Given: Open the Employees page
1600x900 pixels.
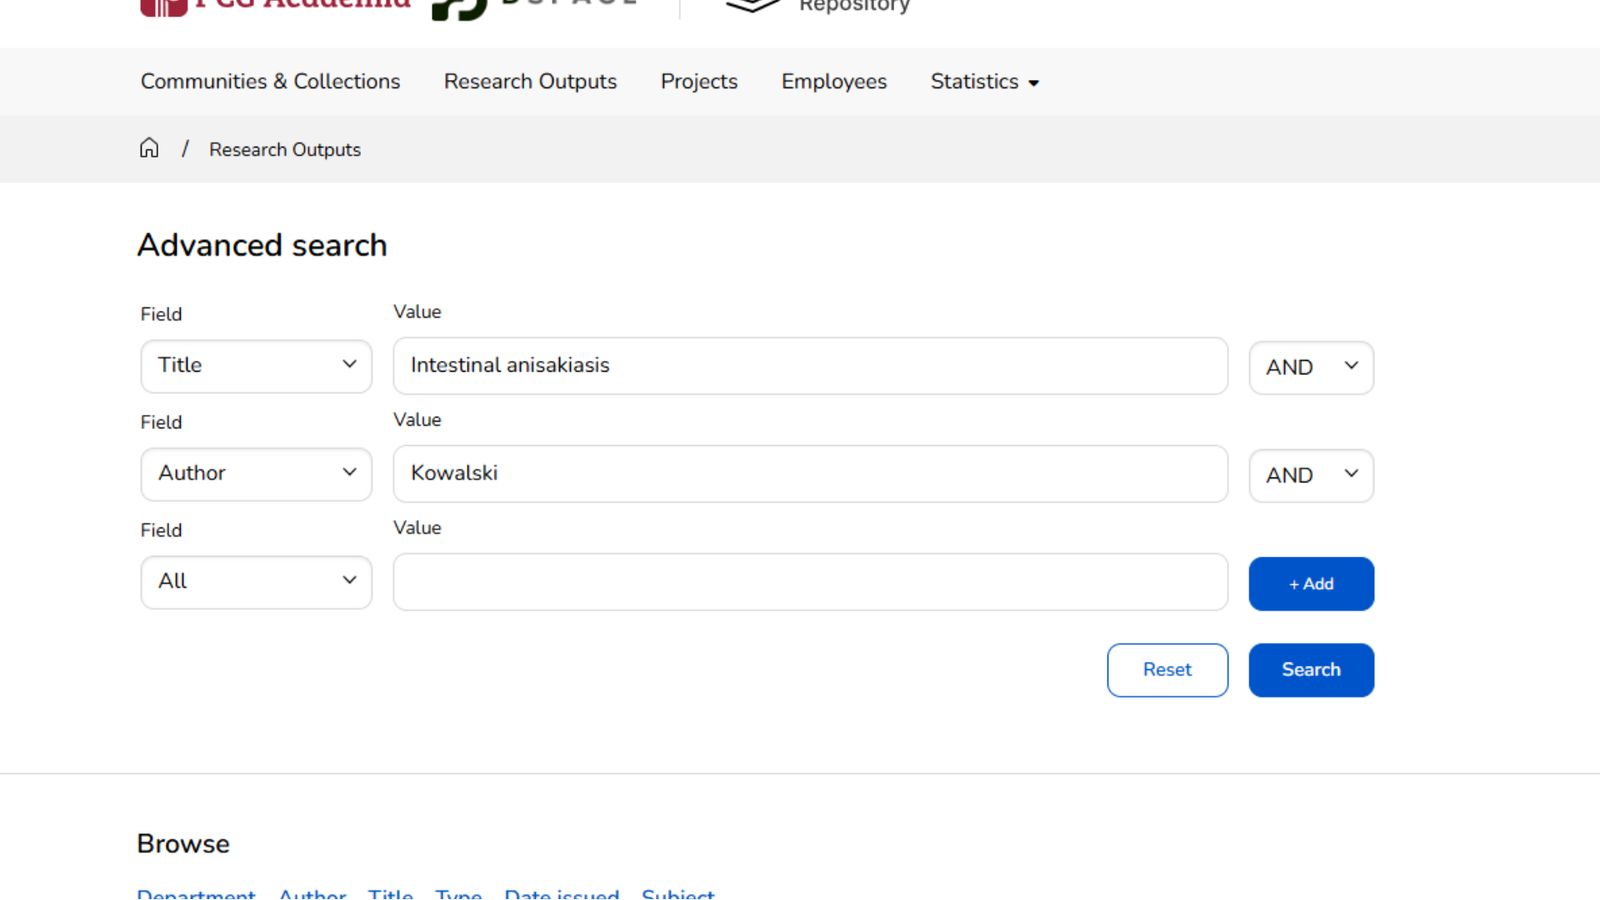Looking at the screenshot, I should click(834, 82).
